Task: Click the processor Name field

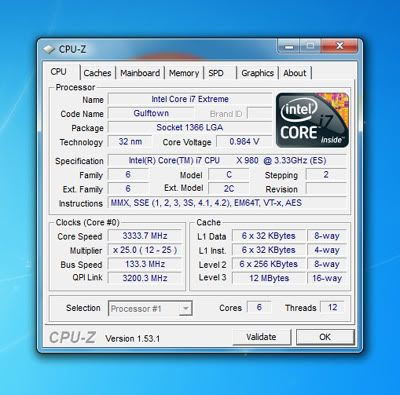Action: tap(190, 99)
